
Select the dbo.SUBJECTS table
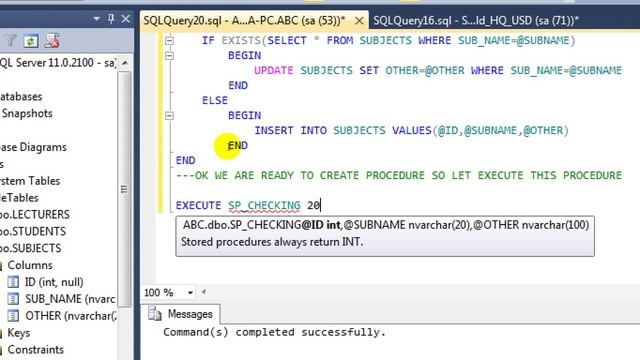pos(31,248)
